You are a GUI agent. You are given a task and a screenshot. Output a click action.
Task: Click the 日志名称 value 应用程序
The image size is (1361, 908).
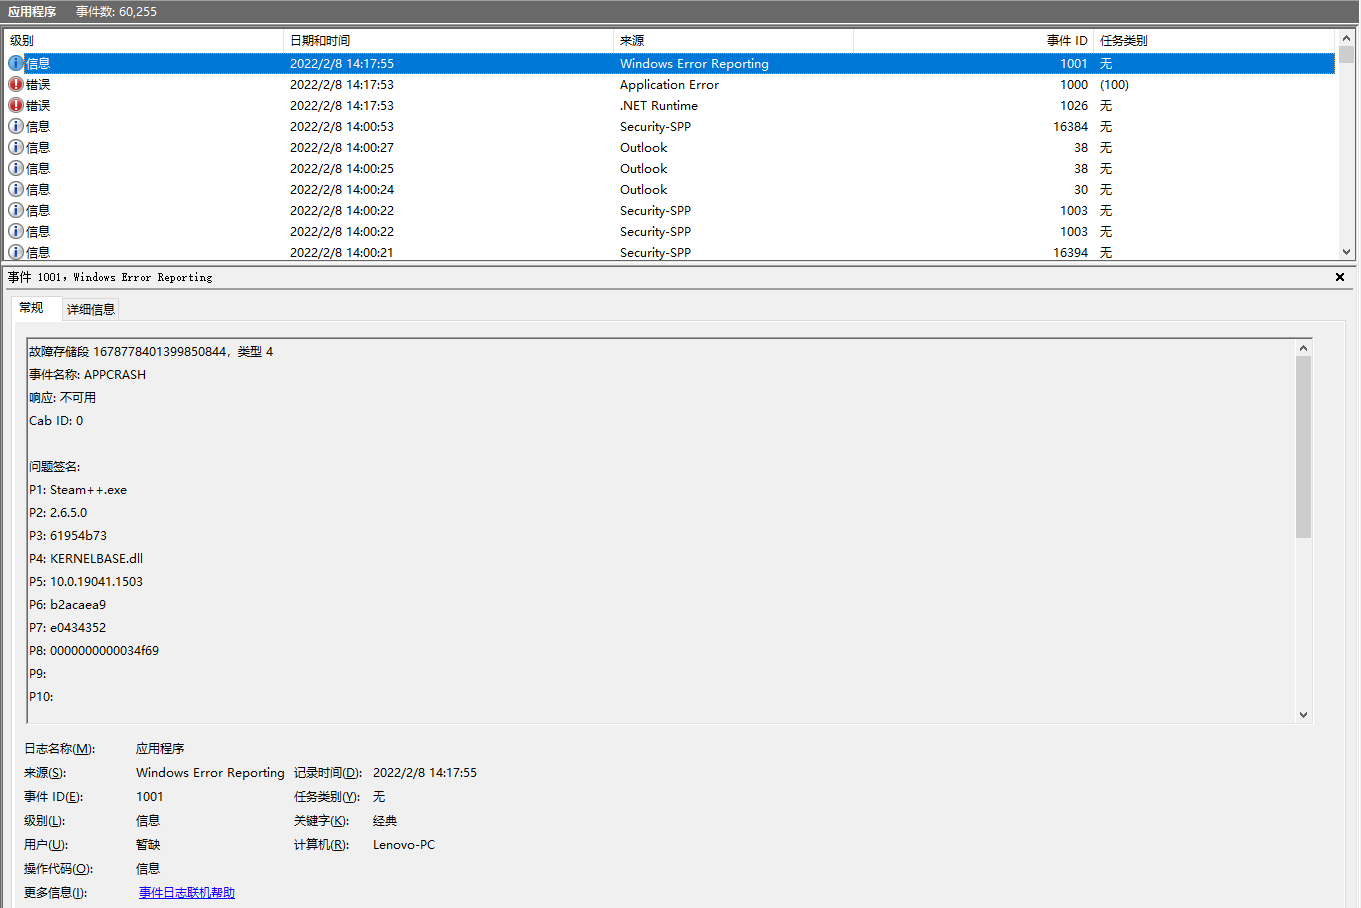coord(160,749)
